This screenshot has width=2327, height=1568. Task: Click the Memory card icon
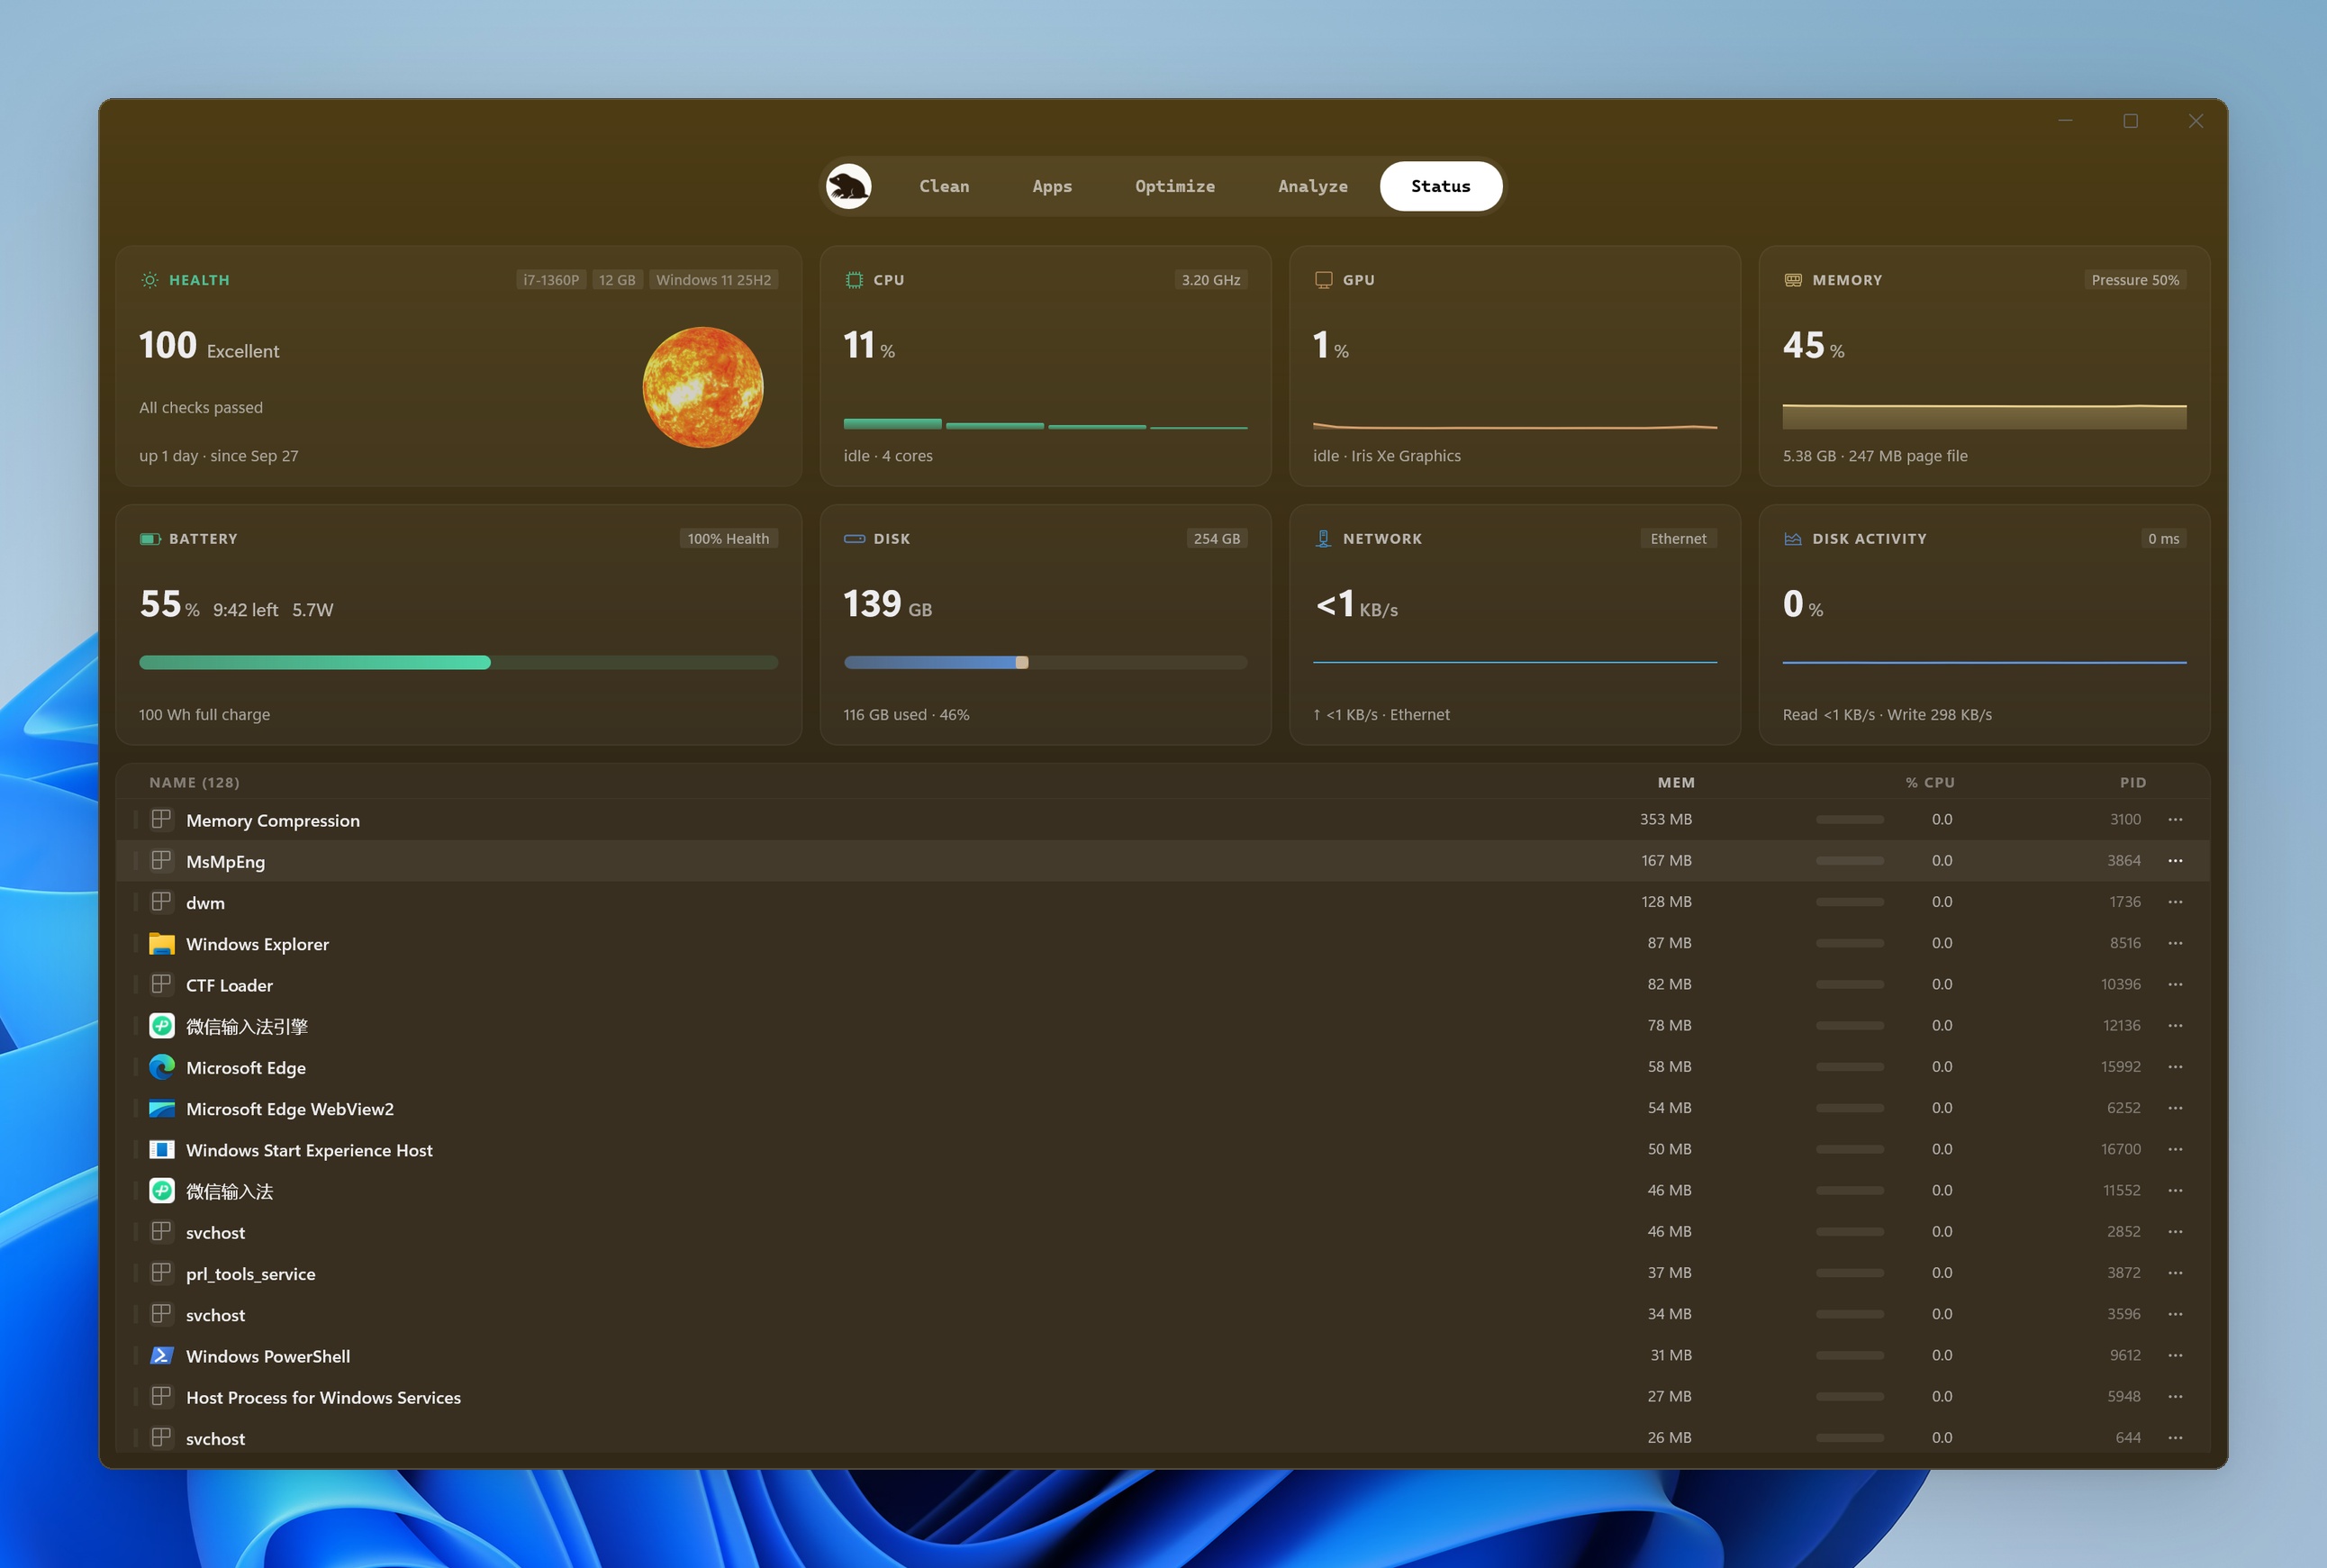coord(1793,280)
